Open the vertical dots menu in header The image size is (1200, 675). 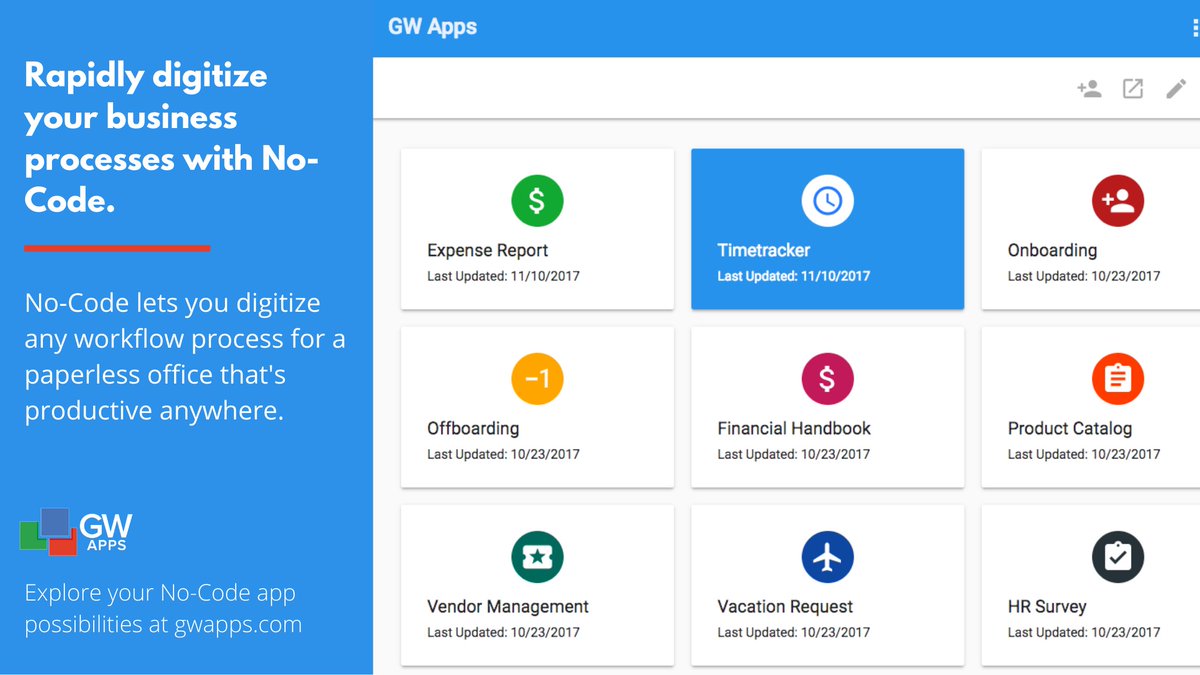click(1195, 28)
